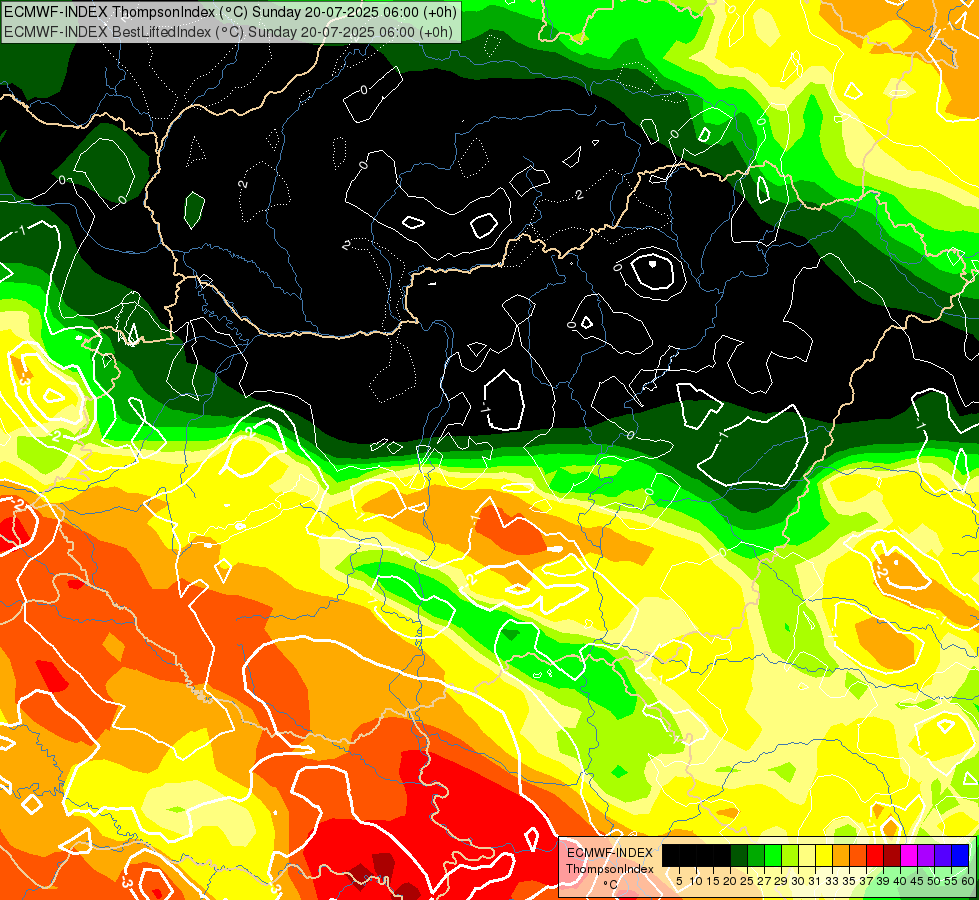Screen dimensions: 979x900
Task: Click the legend tick value 37
Action: pyautogui.click(x=866, y=881)
